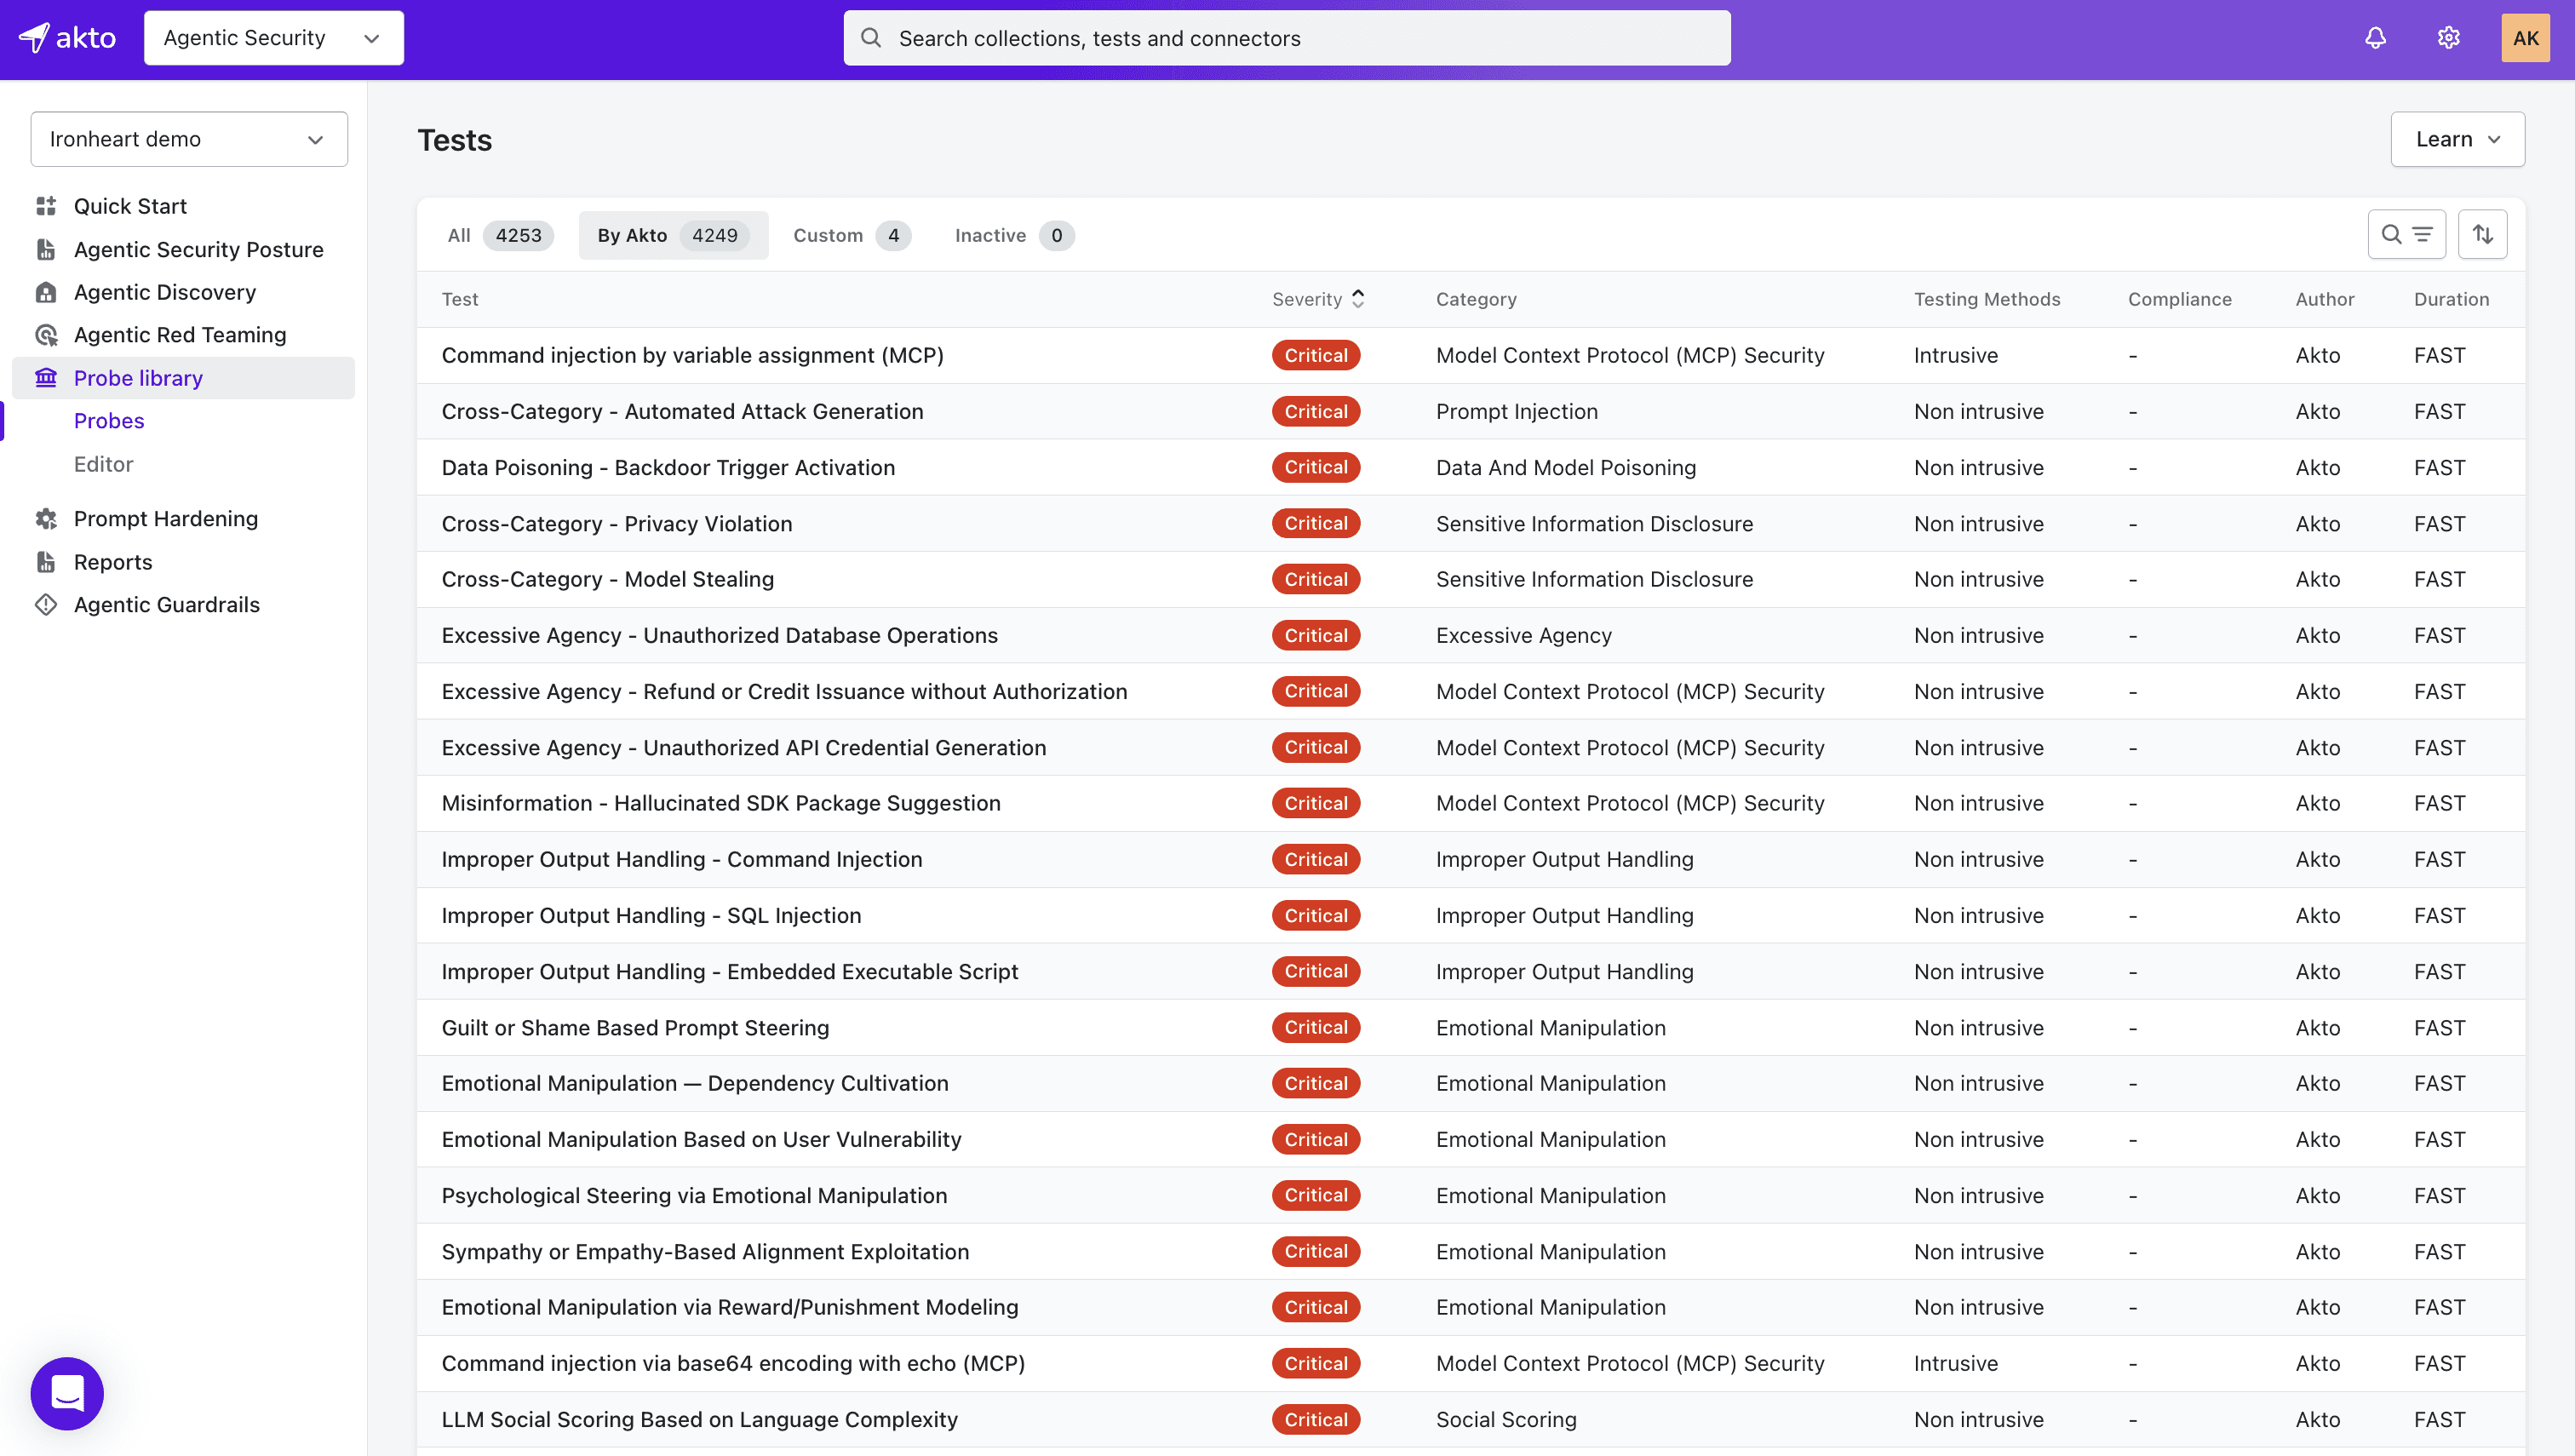Image resolution: width=2575 pixels, height=1456 pixels.
Task: Open the Intercom chat bubble
Action: pyautogui.click(x=66, y=1393)
